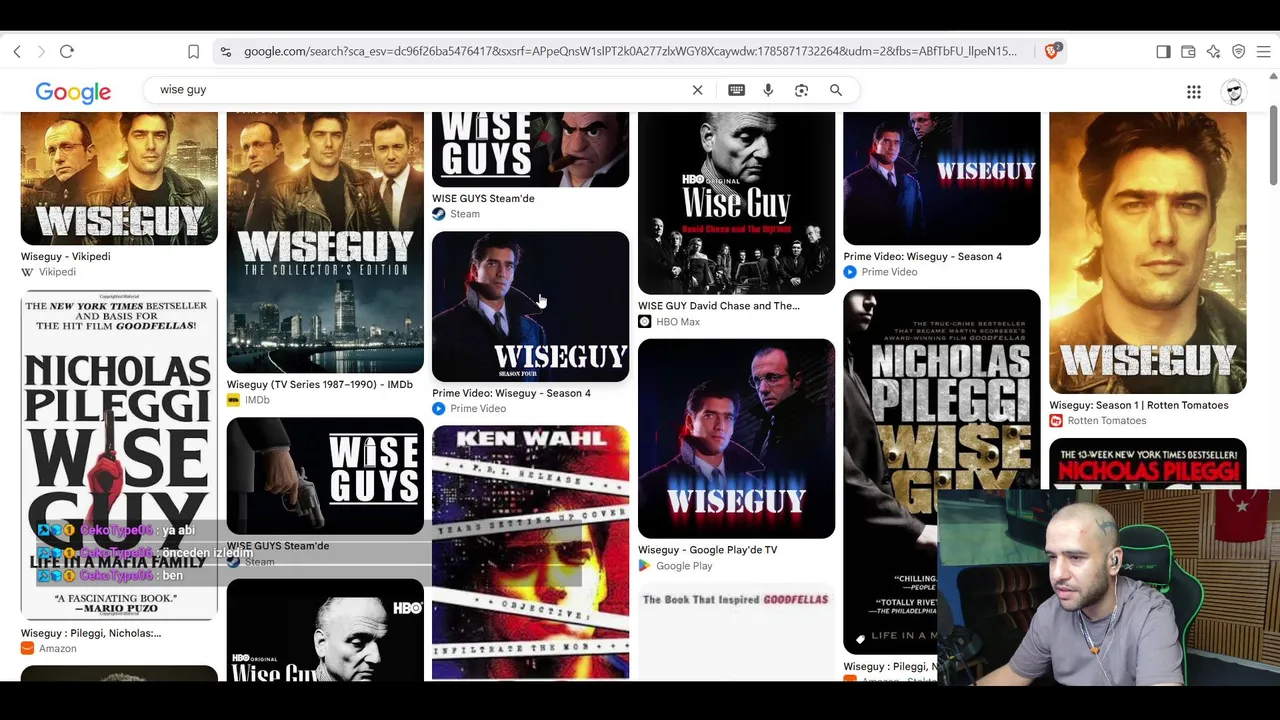Image resolution: width=1280 pixels, height=720 pixels.
Task: Click the 'HBO Max' source label
Action: tap(678, 322)
